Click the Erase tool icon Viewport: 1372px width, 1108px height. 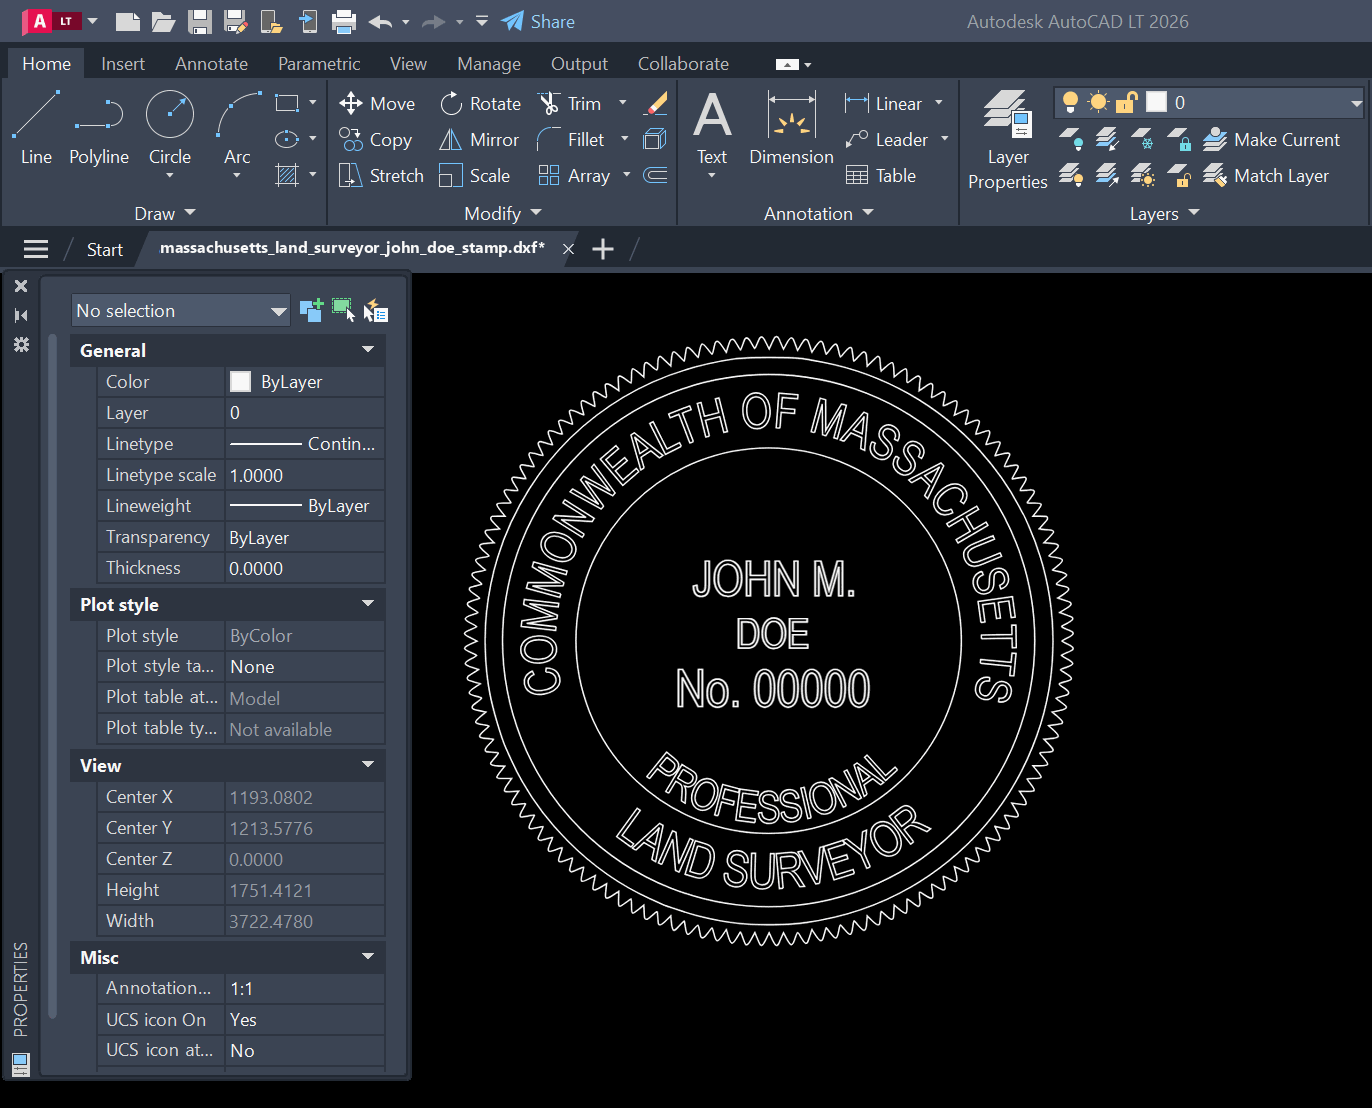656,103
